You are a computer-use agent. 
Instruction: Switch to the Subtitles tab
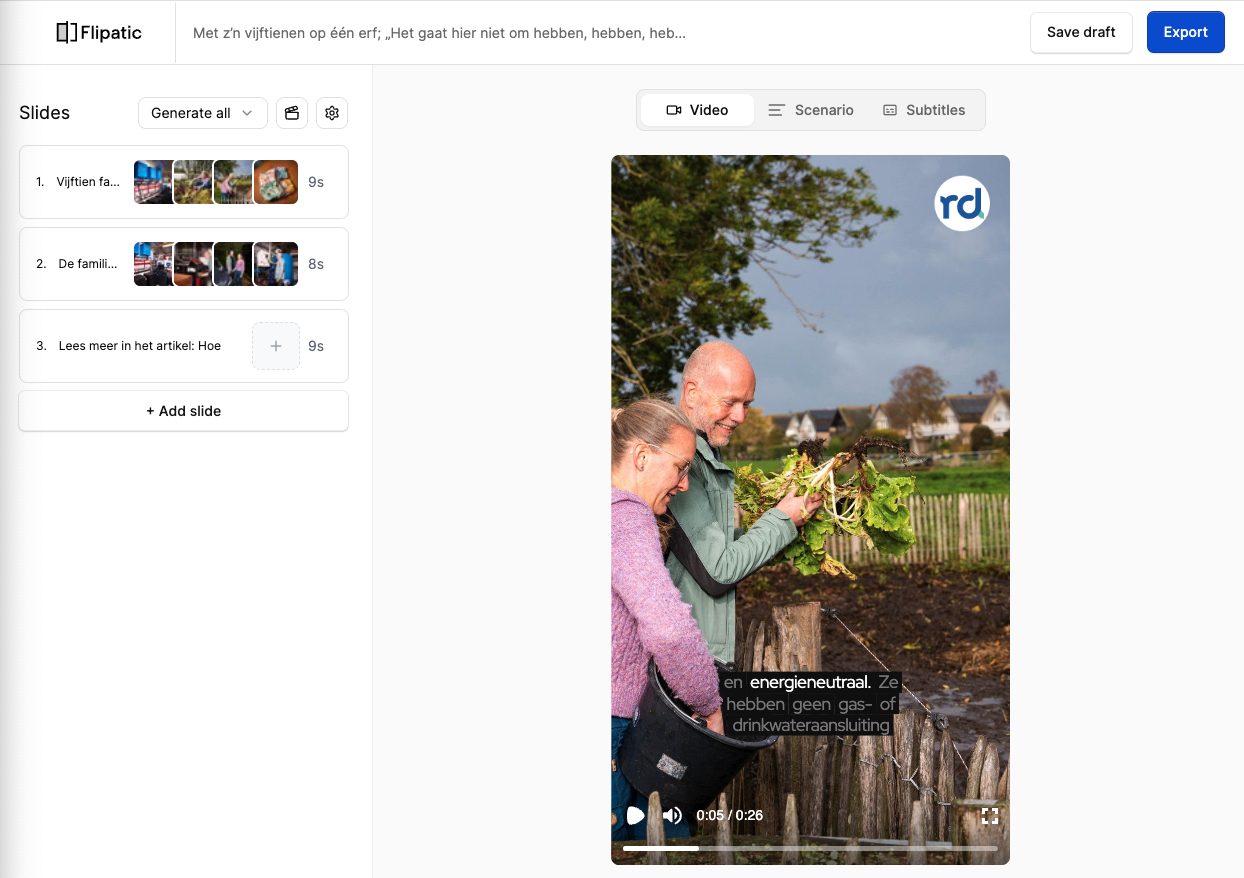coord(924,110)
